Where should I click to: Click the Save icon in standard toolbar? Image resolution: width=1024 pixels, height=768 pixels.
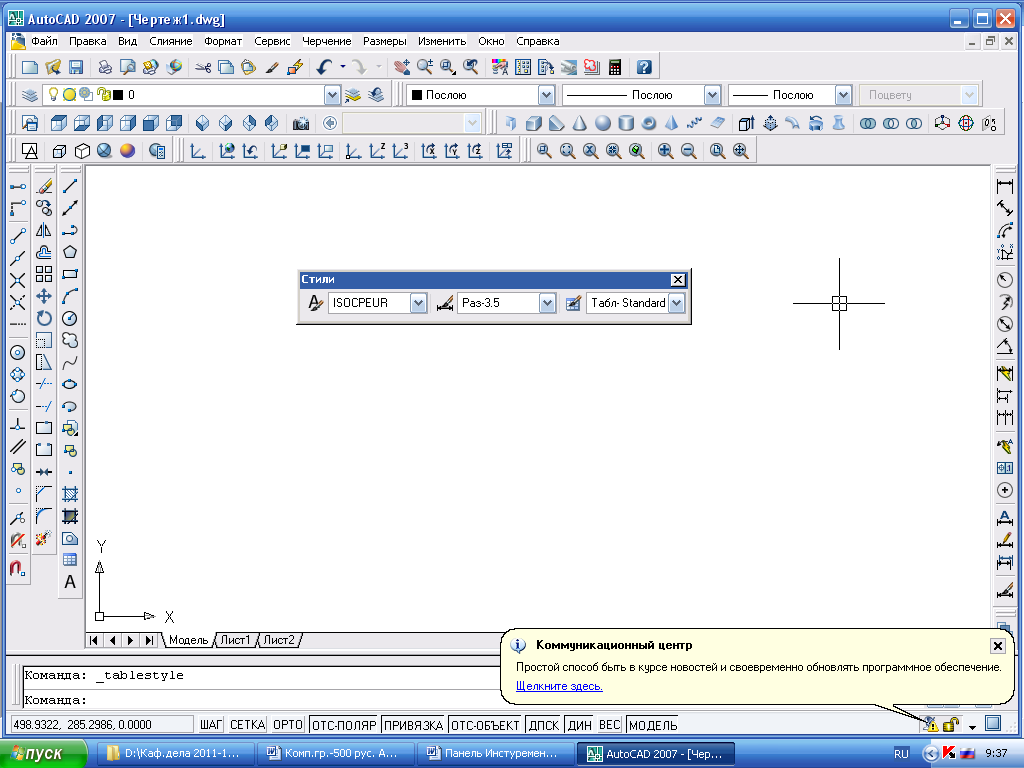[x=76, y=67]
